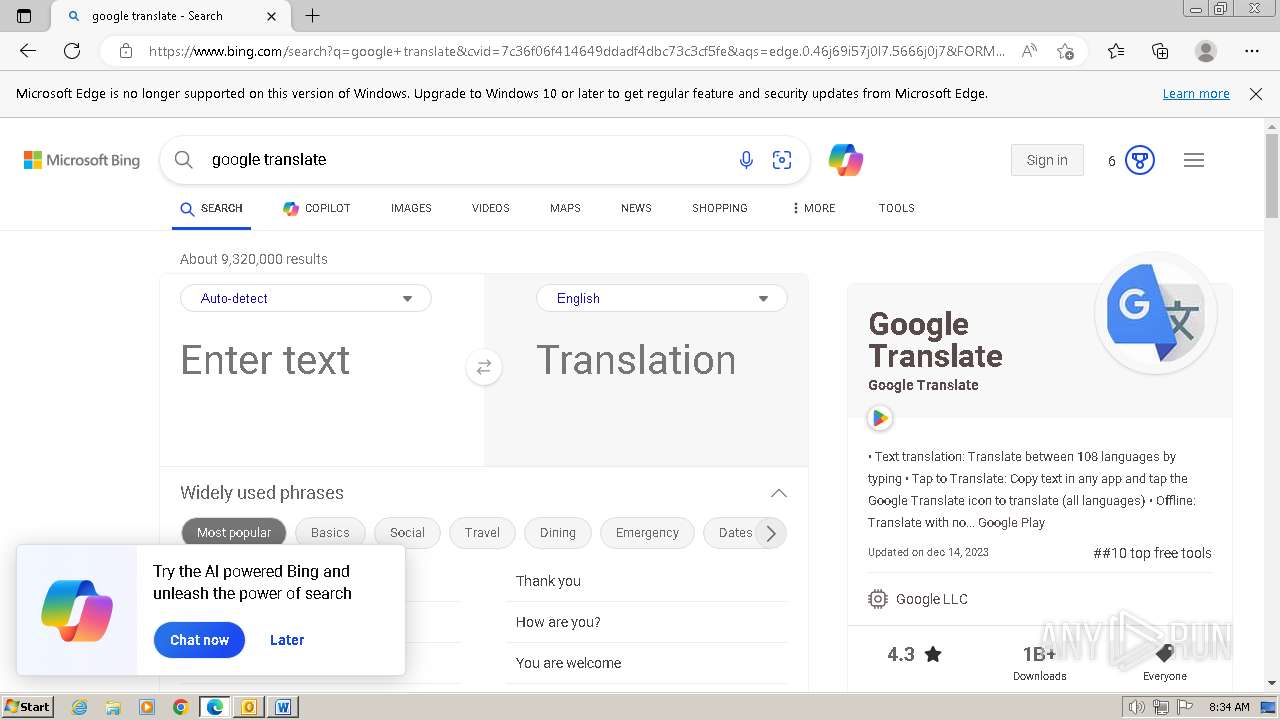Click the site information lock icon
The width and height of the screenshot is (1280, 720).
126,51
